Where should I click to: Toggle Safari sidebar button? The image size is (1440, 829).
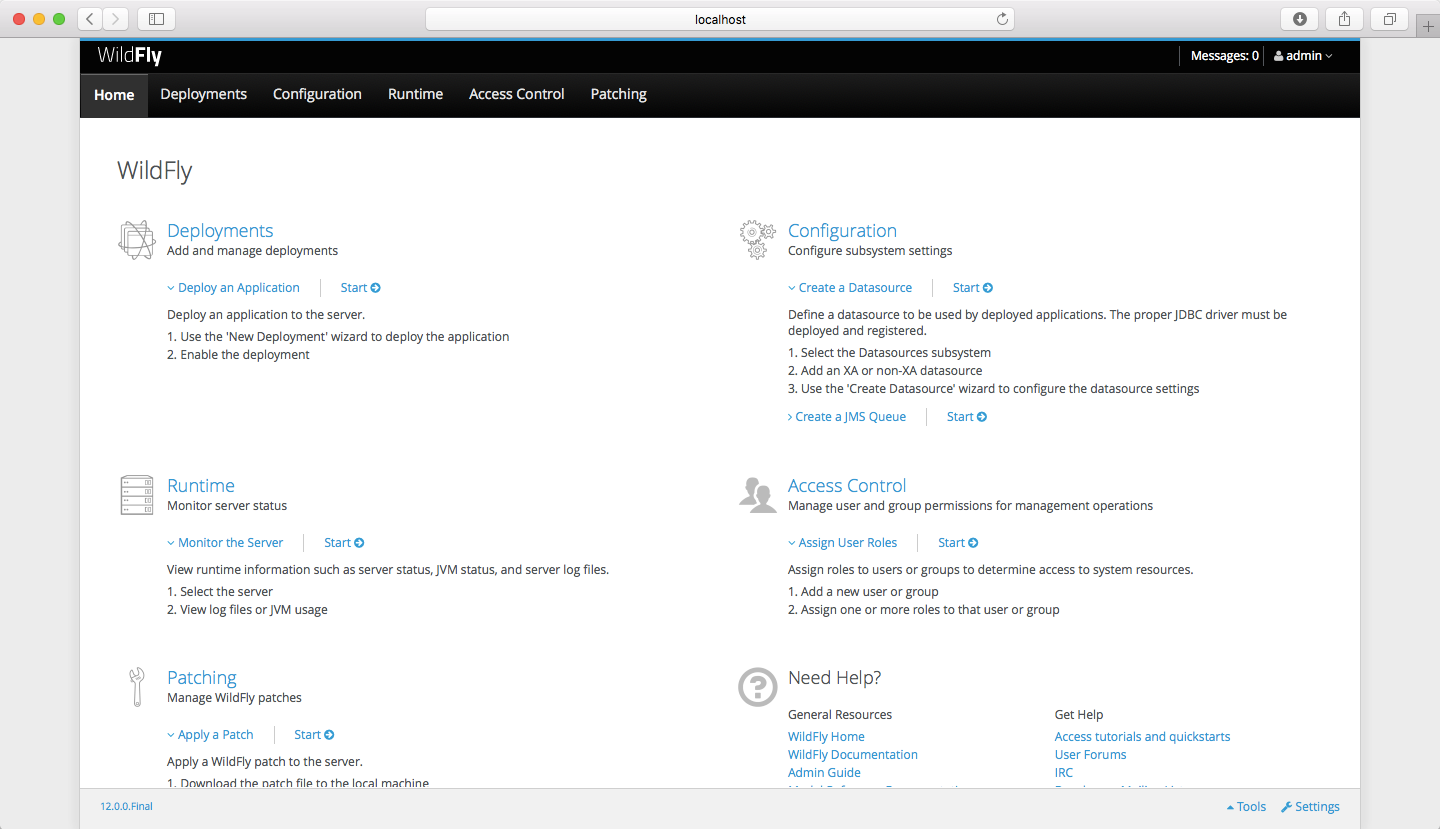coord(156,19)
